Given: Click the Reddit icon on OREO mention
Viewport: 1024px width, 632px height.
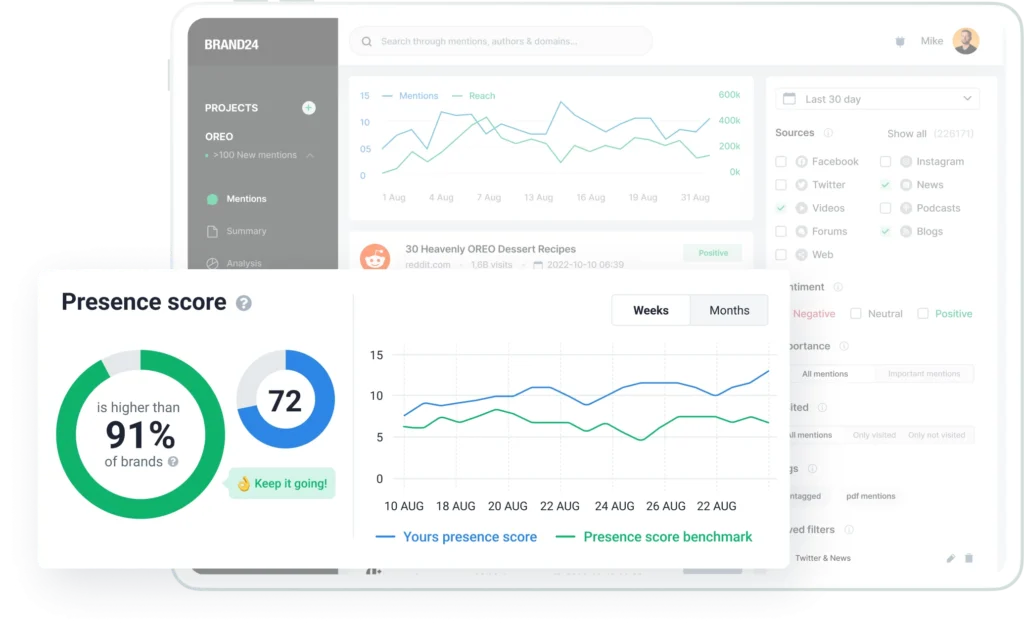Looking at the screenshot, I should tap(375, 257).
